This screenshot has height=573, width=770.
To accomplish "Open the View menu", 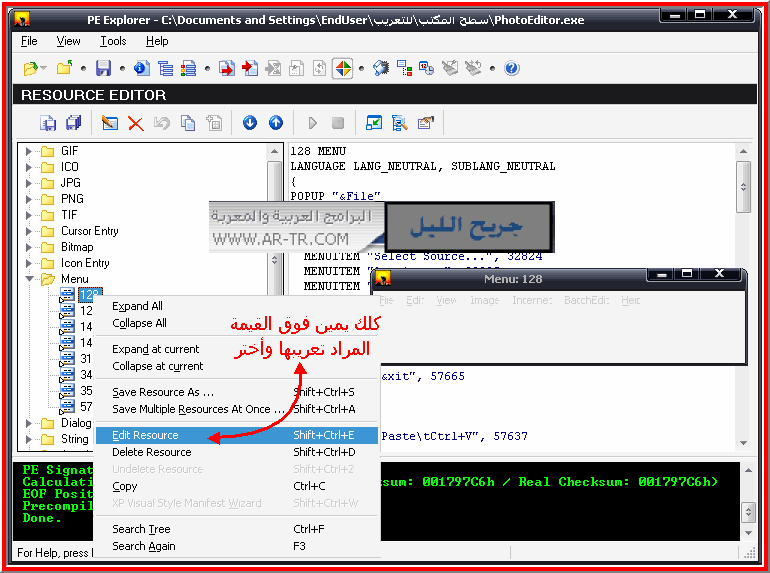I will [68, 41].
